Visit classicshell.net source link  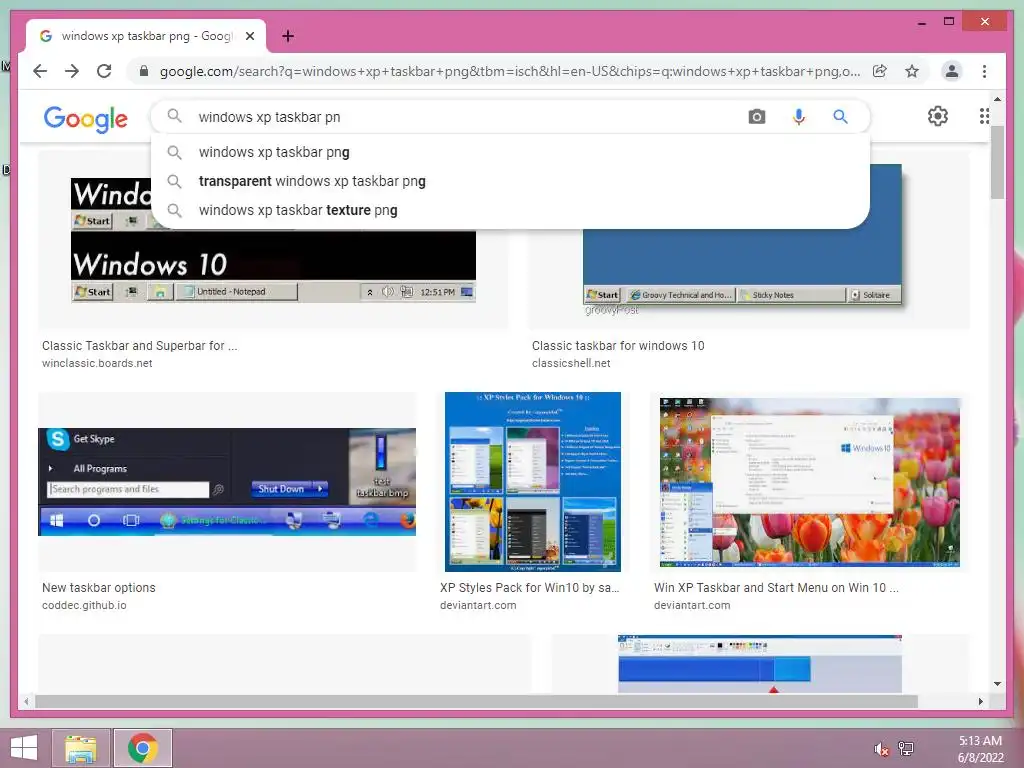pos(571,363)
